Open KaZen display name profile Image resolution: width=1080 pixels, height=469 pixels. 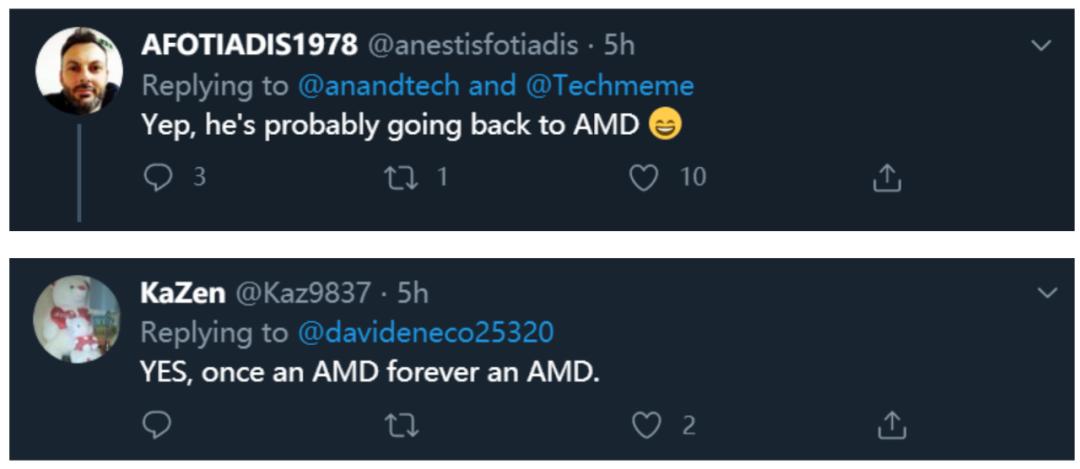[x=182, y=293]
